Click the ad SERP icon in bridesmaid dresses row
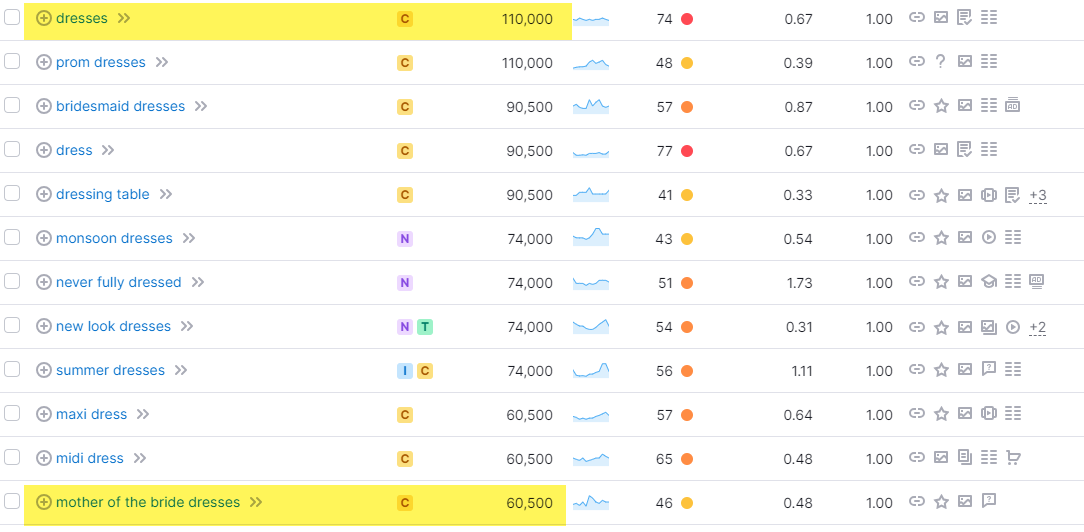Screen dimensions: 1084x532 1013,106
